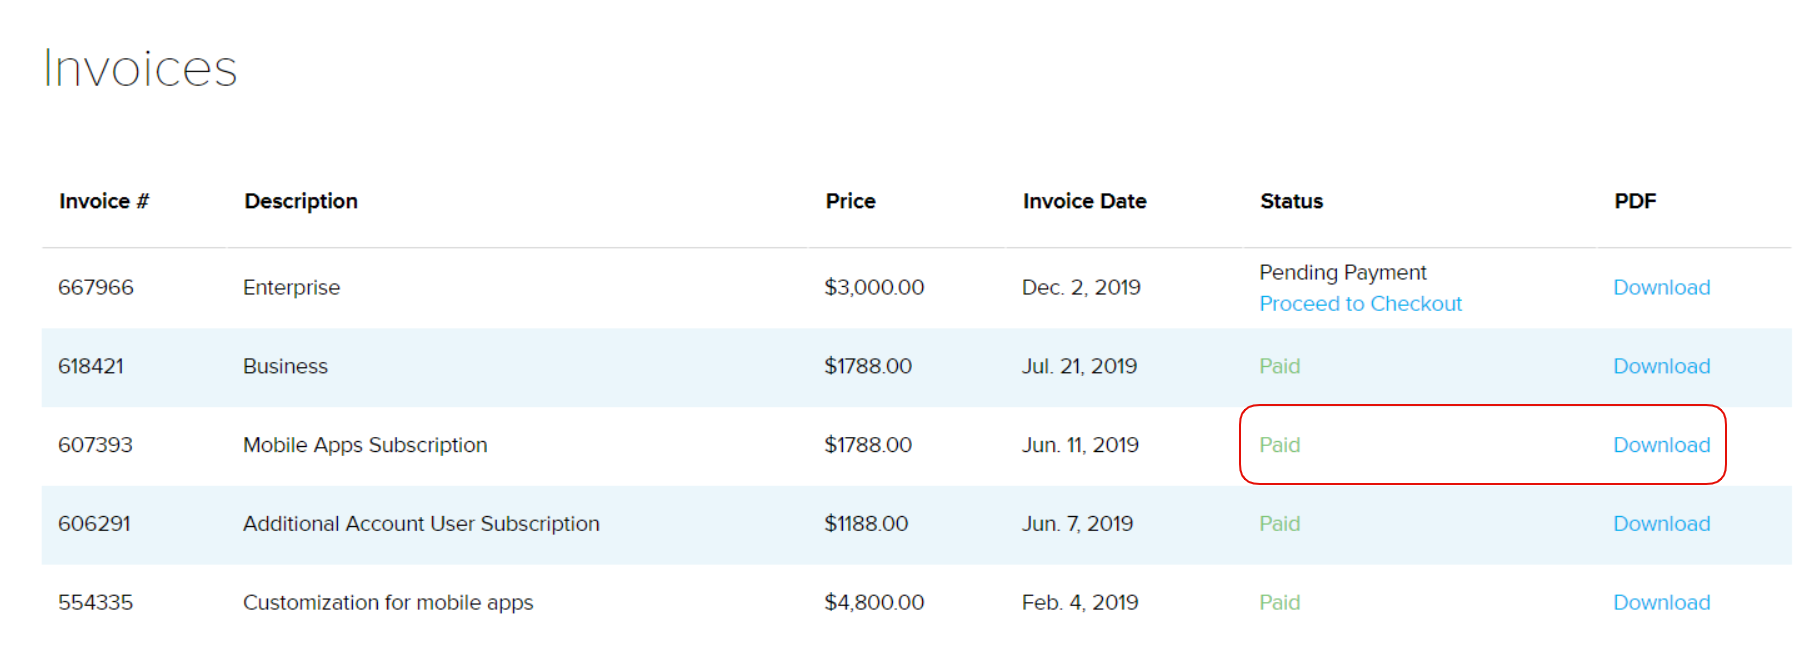1802x648 pixels.
Task: Download Customization for mobile apps PDF
Action: (1661, 603)
